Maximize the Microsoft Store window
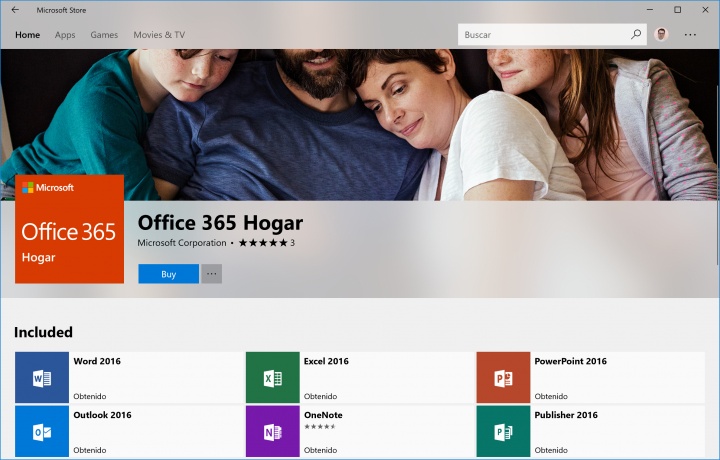720x460 pixels. [677, 10]
